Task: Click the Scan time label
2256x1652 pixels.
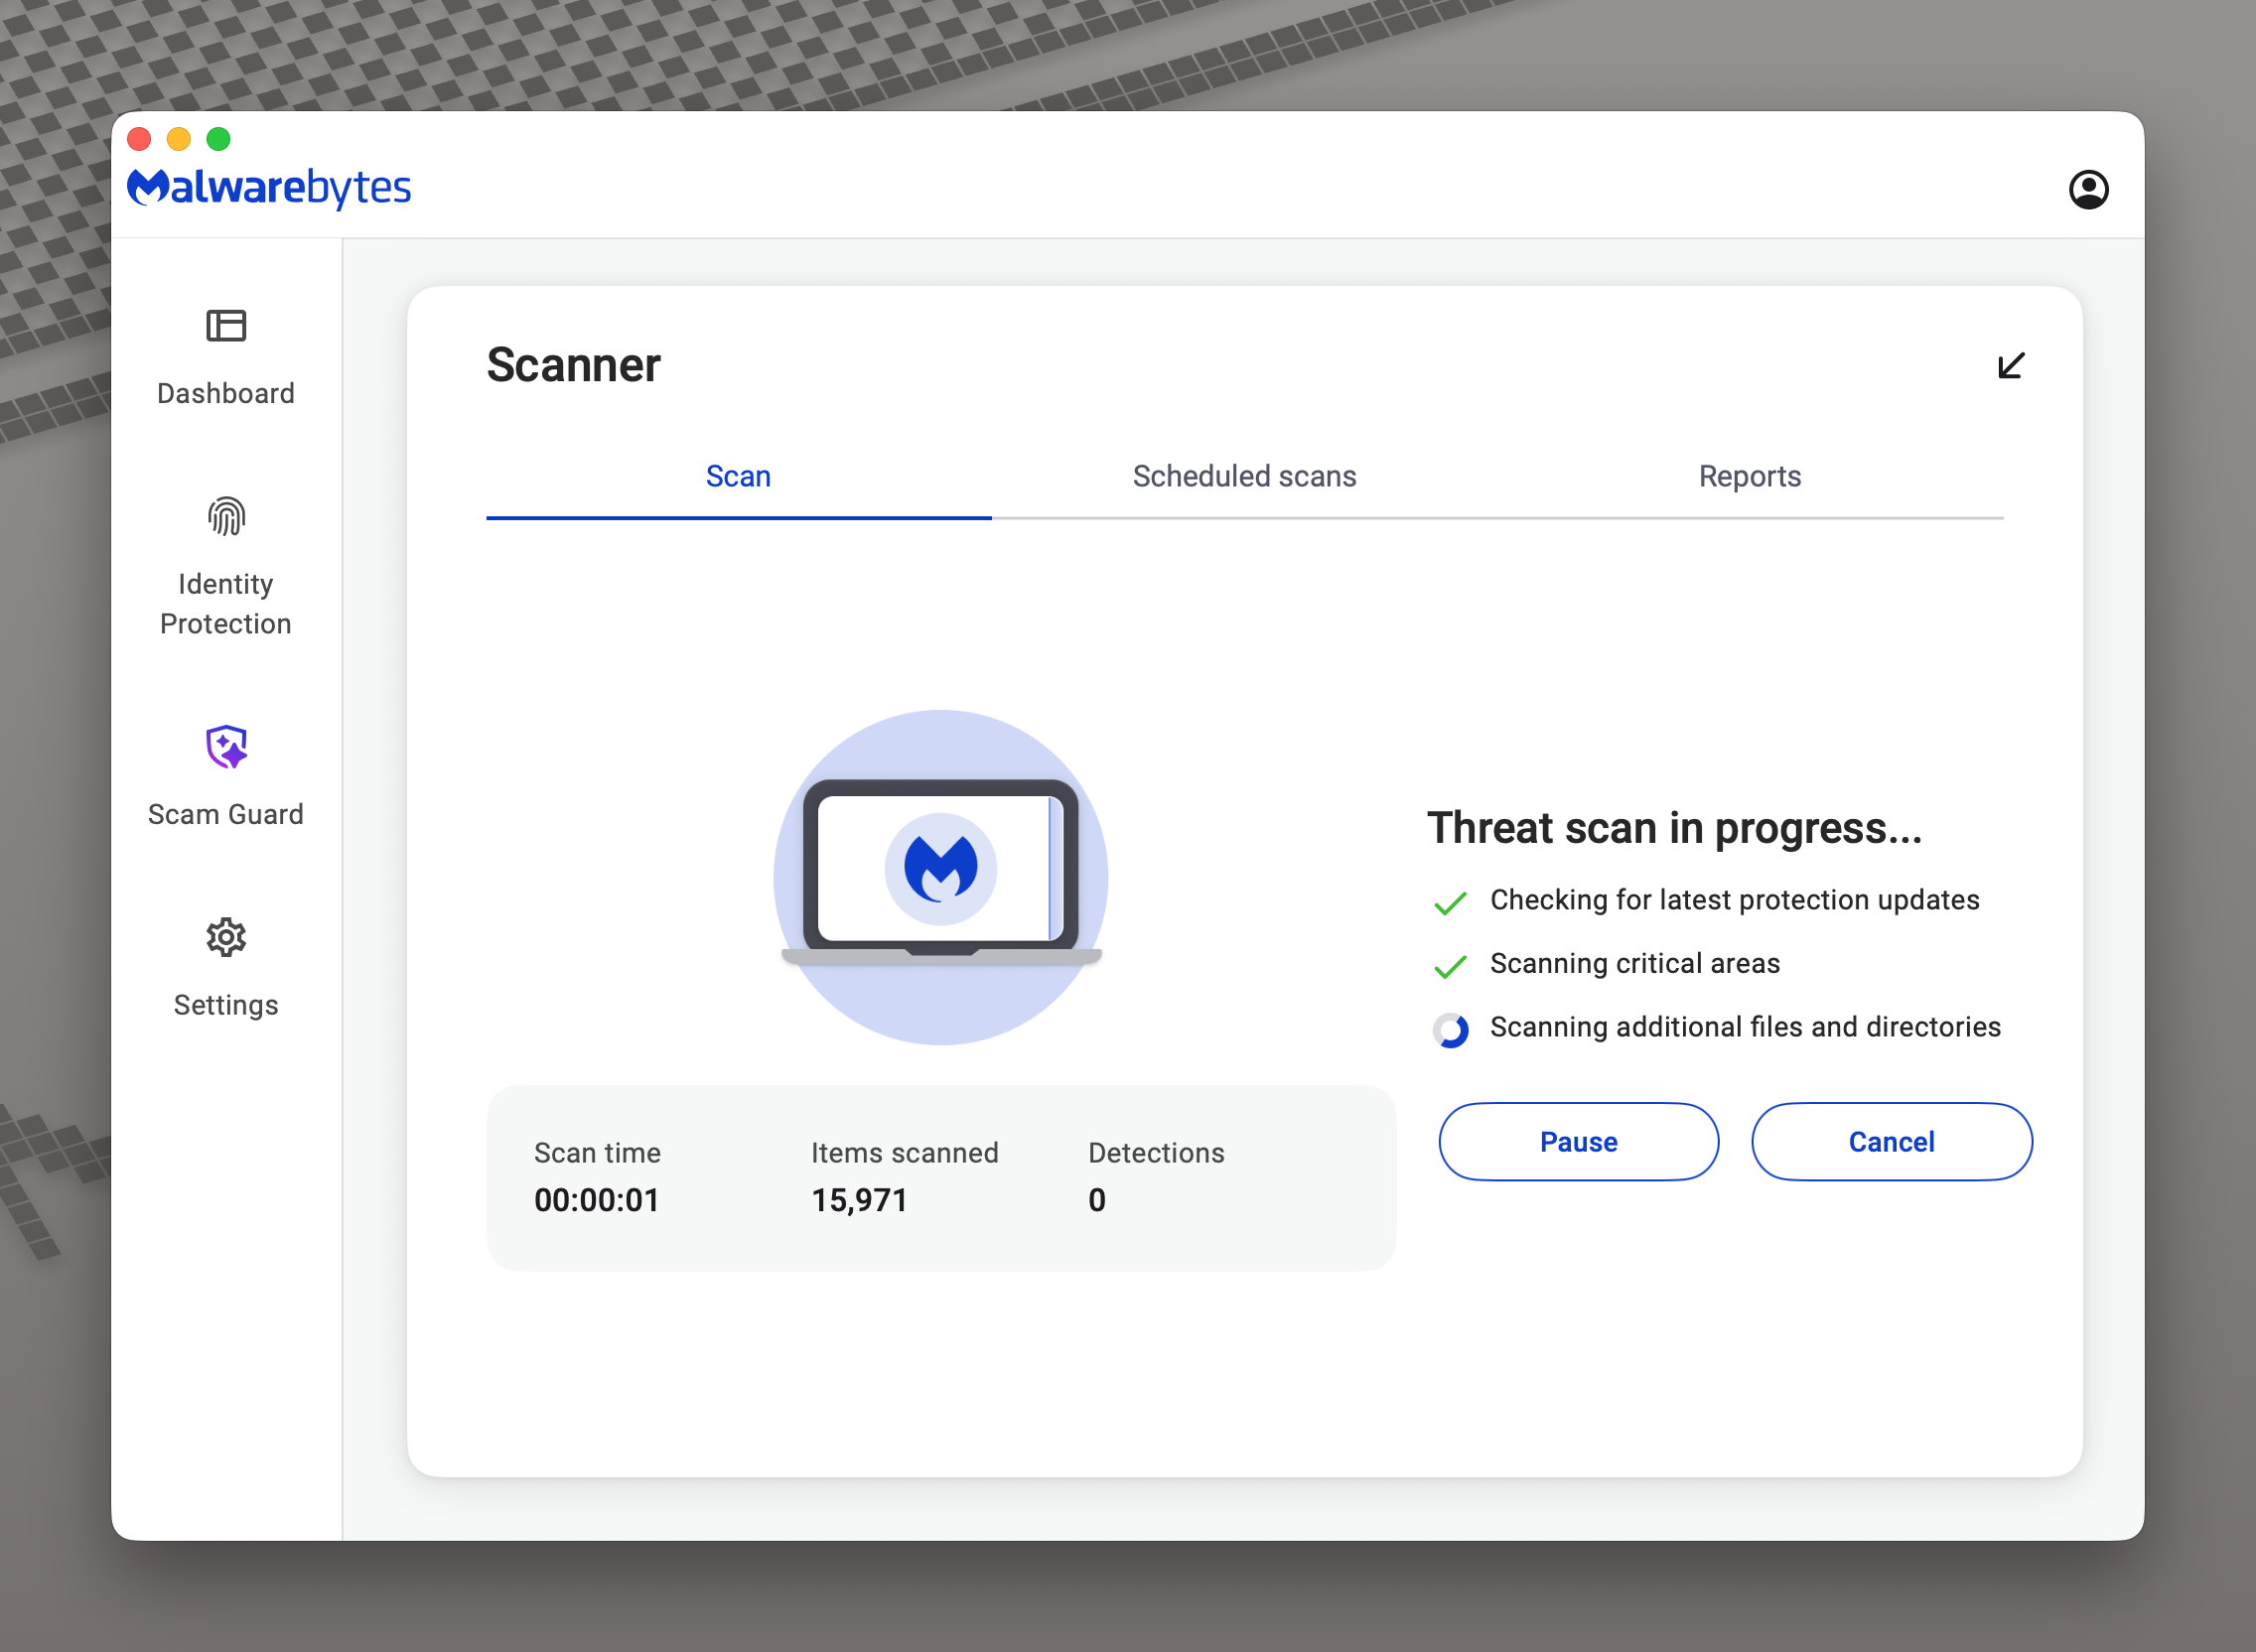Action: [597, 1153]
